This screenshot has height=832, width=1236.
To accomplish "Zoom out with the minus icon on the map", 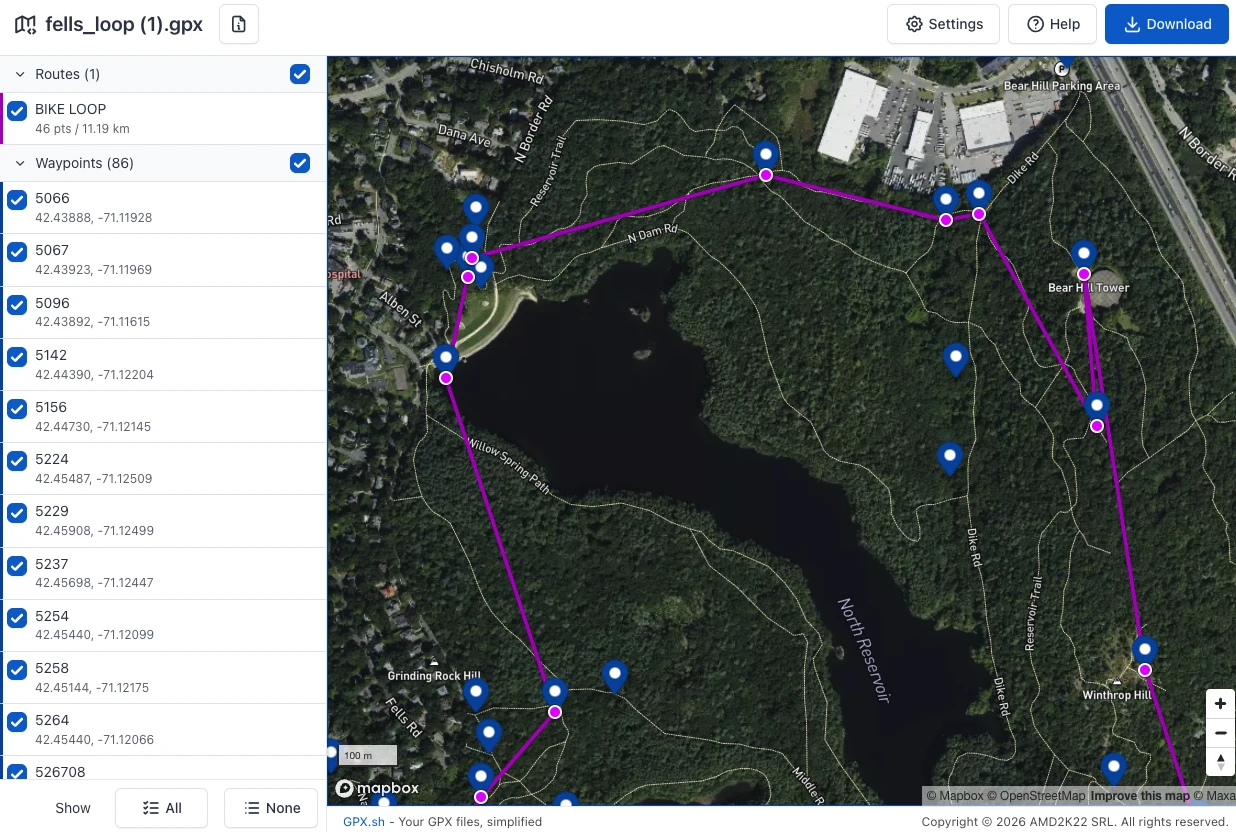I will tap(1220, 733).
